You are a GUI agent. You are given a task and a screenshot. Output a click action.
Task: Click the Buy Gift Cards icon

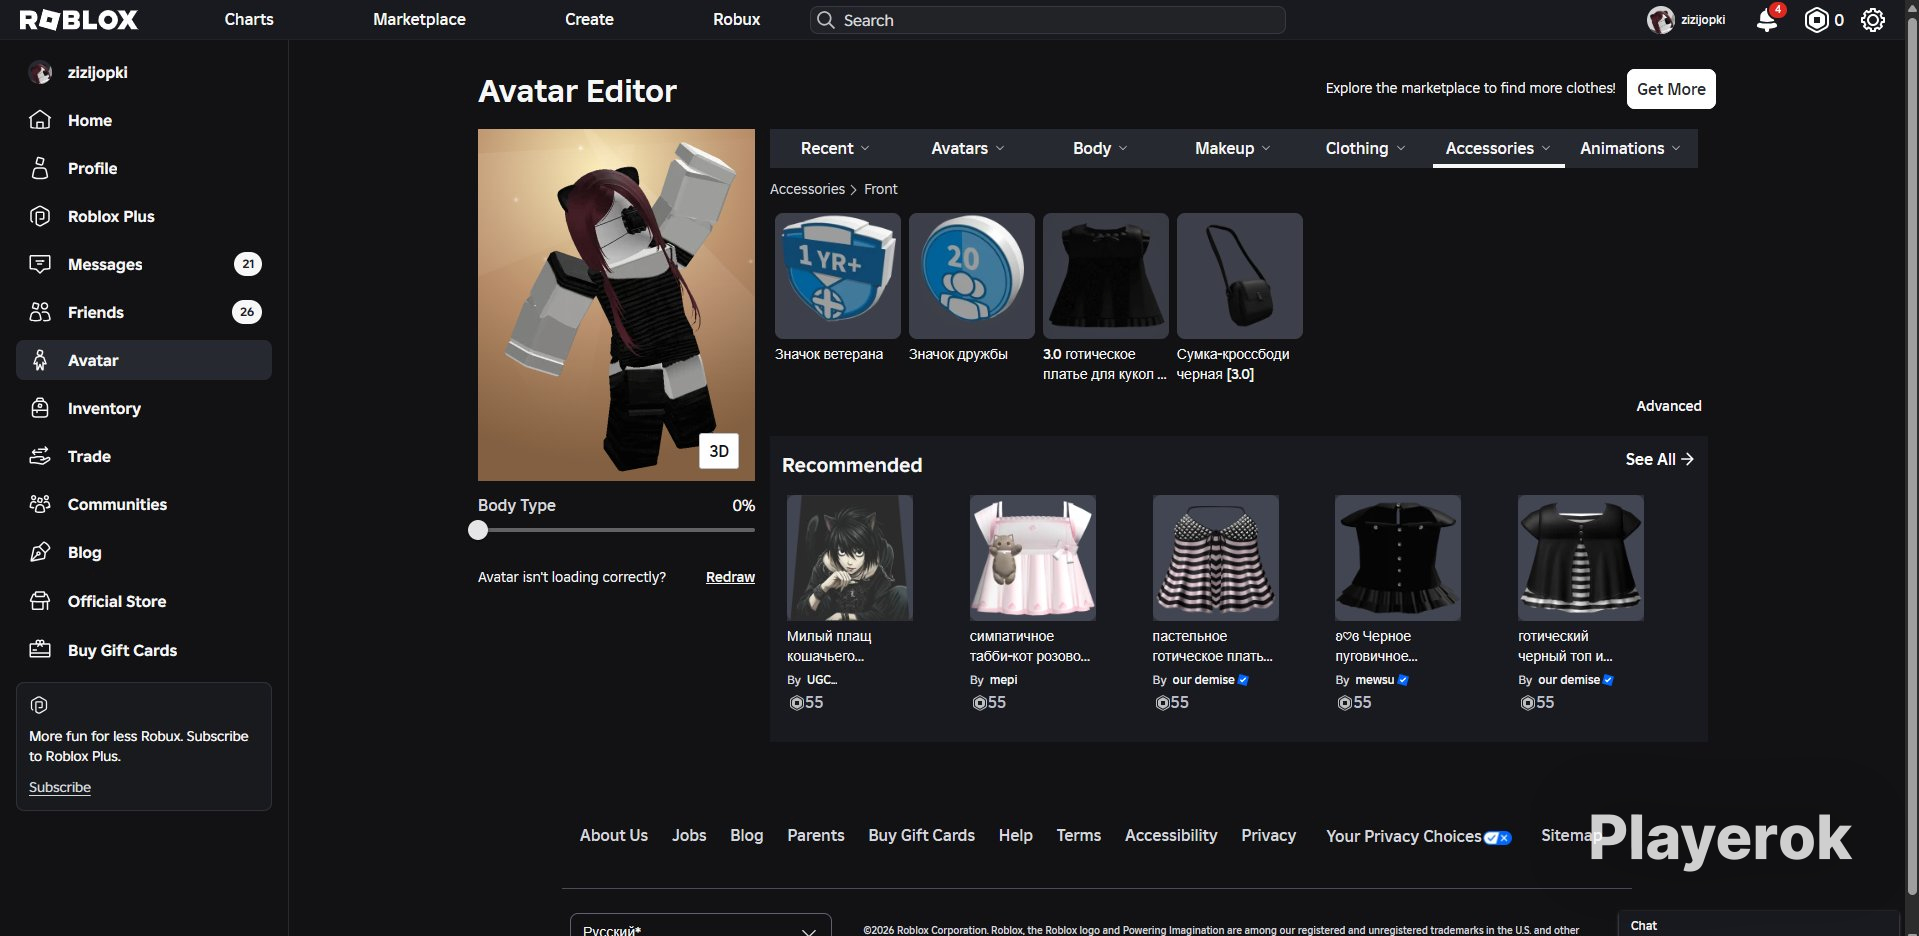40,650
